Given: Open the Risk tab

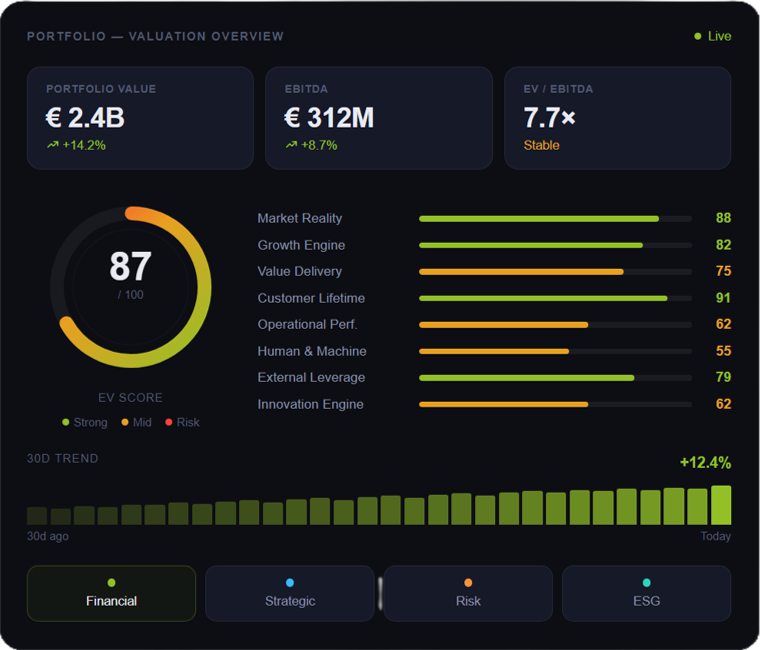Looking at the screenshot, I should pyautogui.click(x=468, y=593).
